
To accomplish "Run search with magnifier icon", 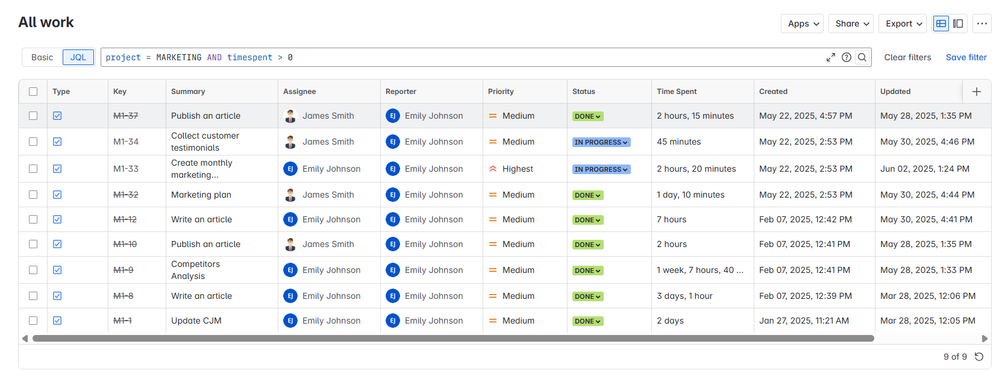I will (862, 57).
